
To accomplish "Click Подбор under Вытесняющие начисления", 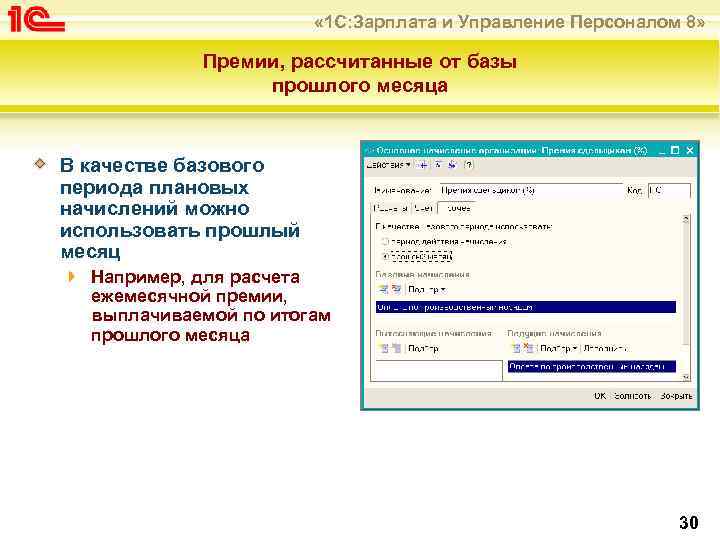I will pyautogui.click(x=423, y=349).
